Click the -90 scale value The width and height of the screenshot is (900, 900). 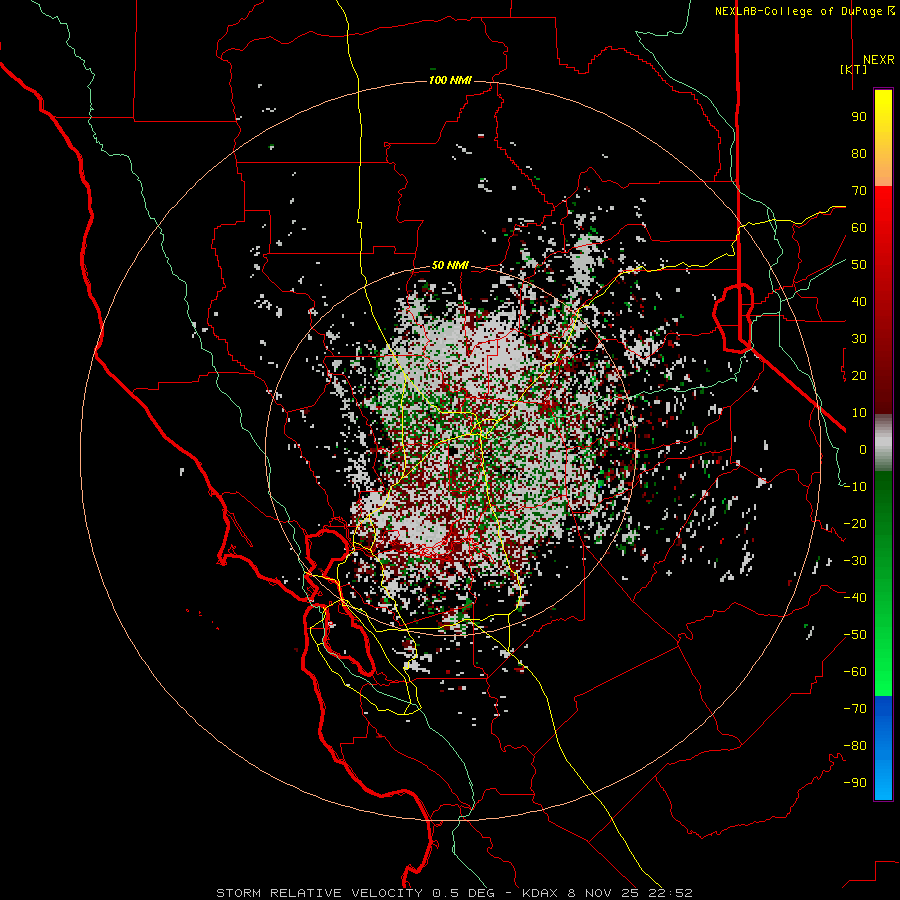click(855, 783)
